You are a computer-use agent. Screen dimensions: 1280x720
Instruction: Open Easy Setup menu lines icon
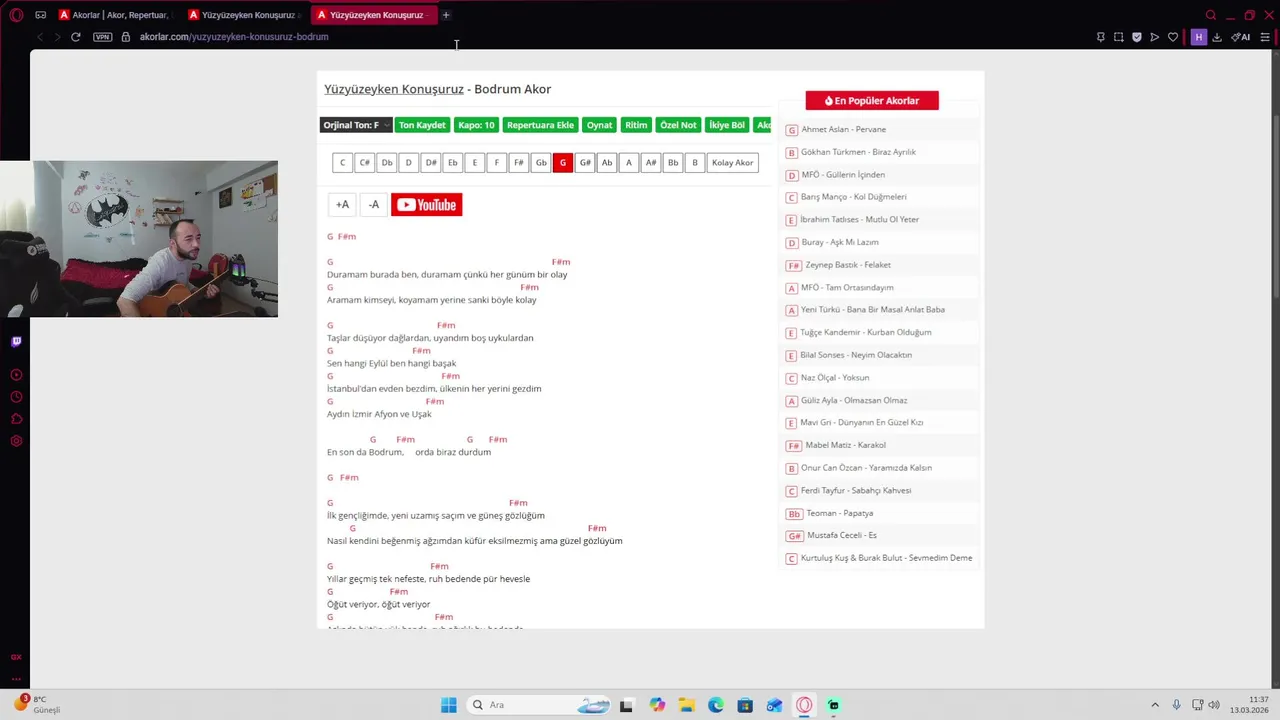(1264, 37)
